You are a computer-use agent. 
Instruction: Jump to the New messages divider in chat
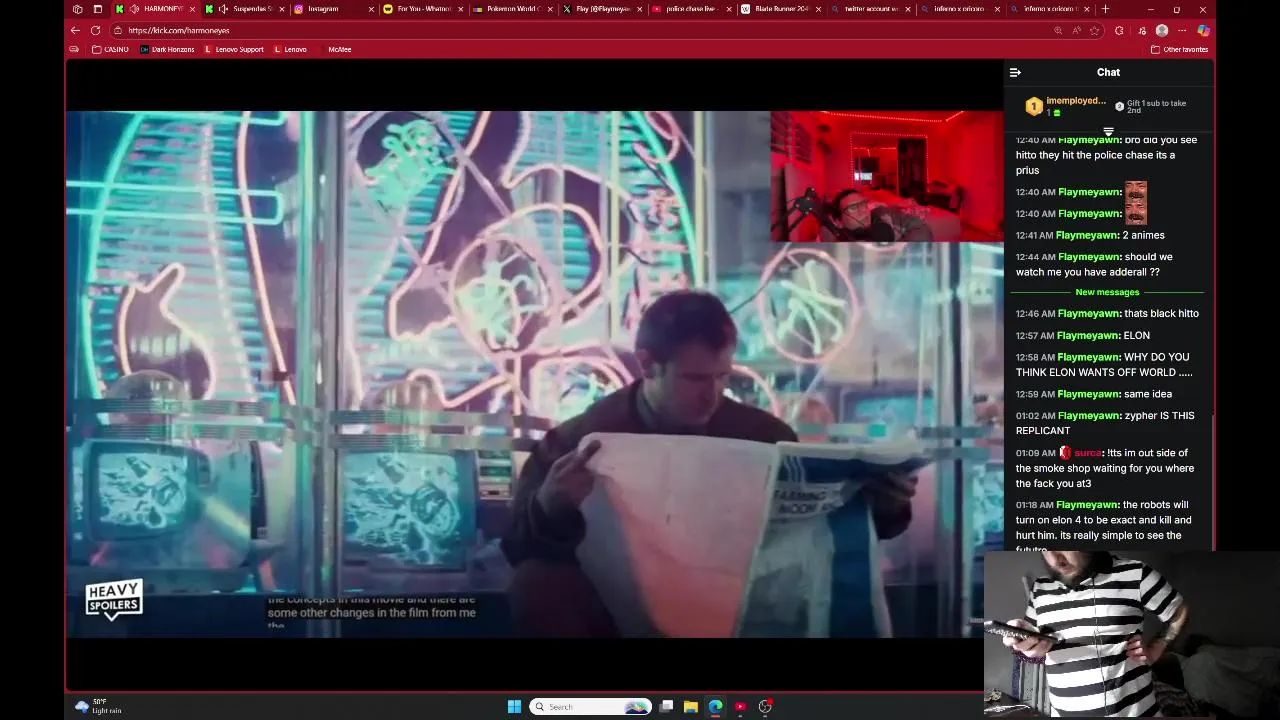1107,292
